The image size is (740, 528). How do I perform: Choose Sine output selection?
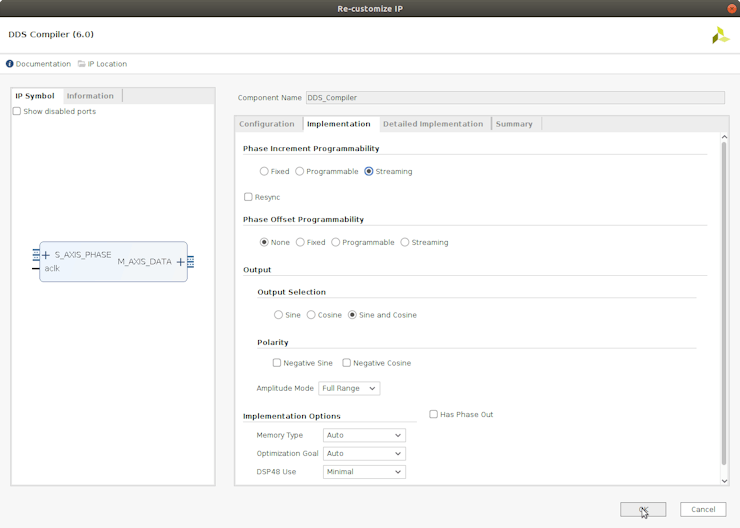[x=278, y=315]
